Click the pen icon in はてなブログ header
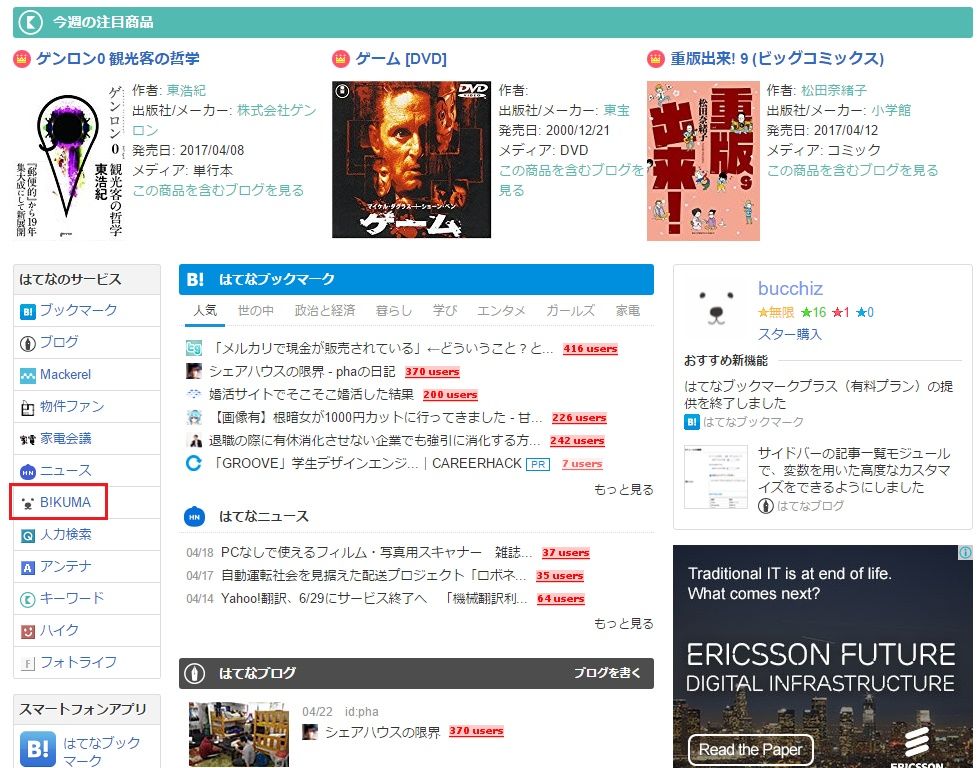This screenshot has height=768, width=980. (x=196, y=673)
